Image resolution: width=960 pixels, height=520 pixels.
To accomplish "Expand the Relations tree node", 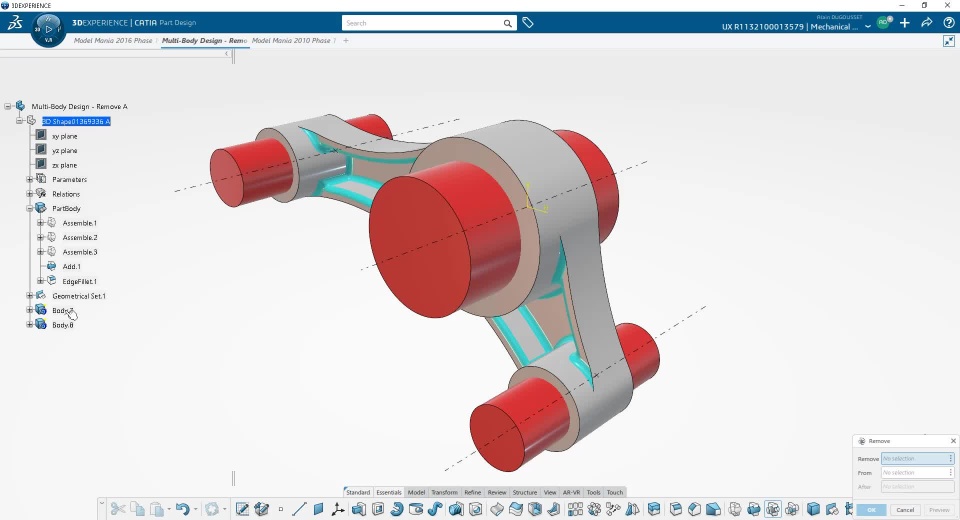I will pos(29,194).
